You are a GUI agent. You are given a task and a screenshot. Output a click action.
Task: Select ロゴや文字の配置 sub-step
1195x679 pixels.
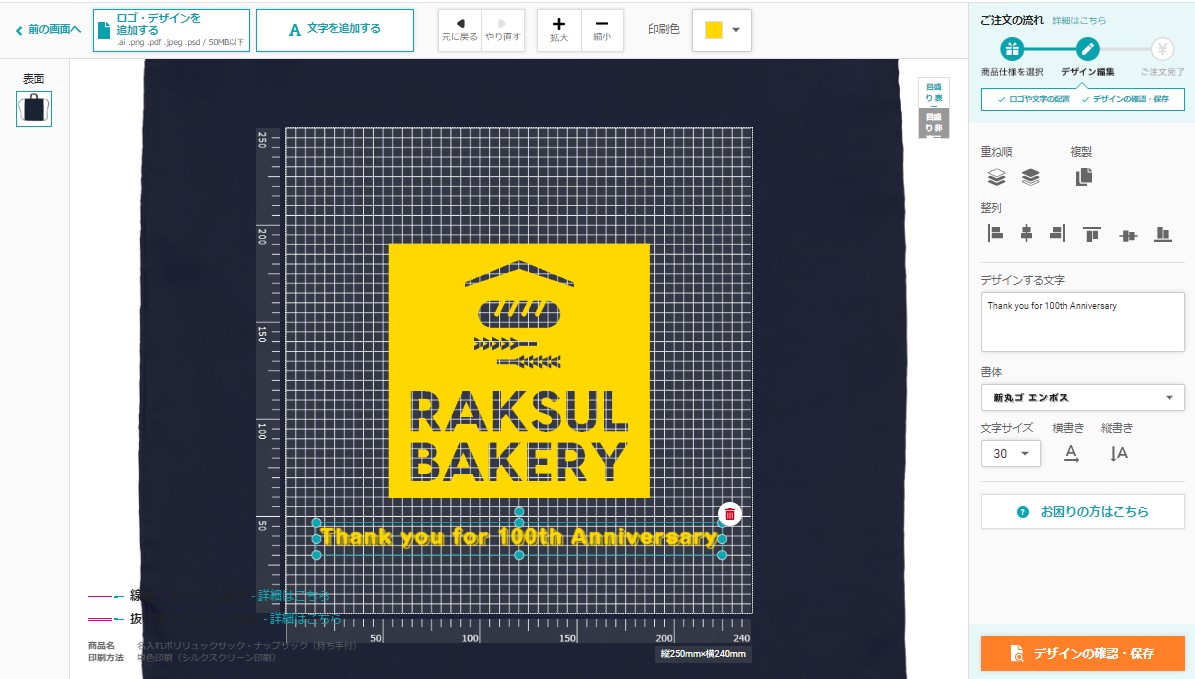(x=1033, y=99)
